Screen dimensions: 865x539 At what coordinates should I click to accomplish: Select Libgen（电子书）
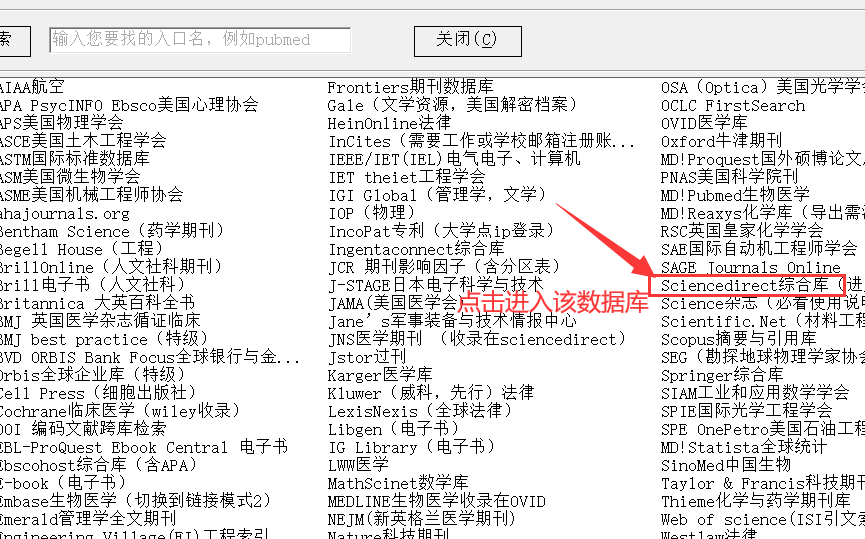click(x=394, y=429)
